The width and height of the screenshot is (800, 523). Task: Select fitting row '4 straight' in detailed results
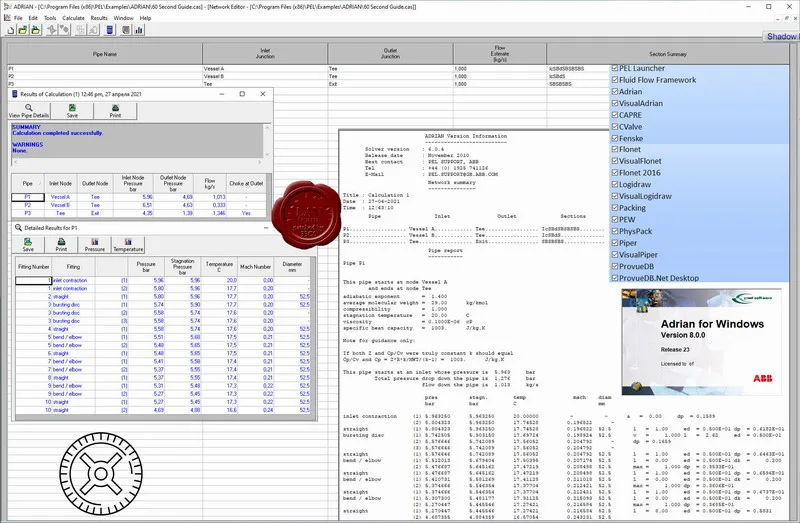click(162, 329)
